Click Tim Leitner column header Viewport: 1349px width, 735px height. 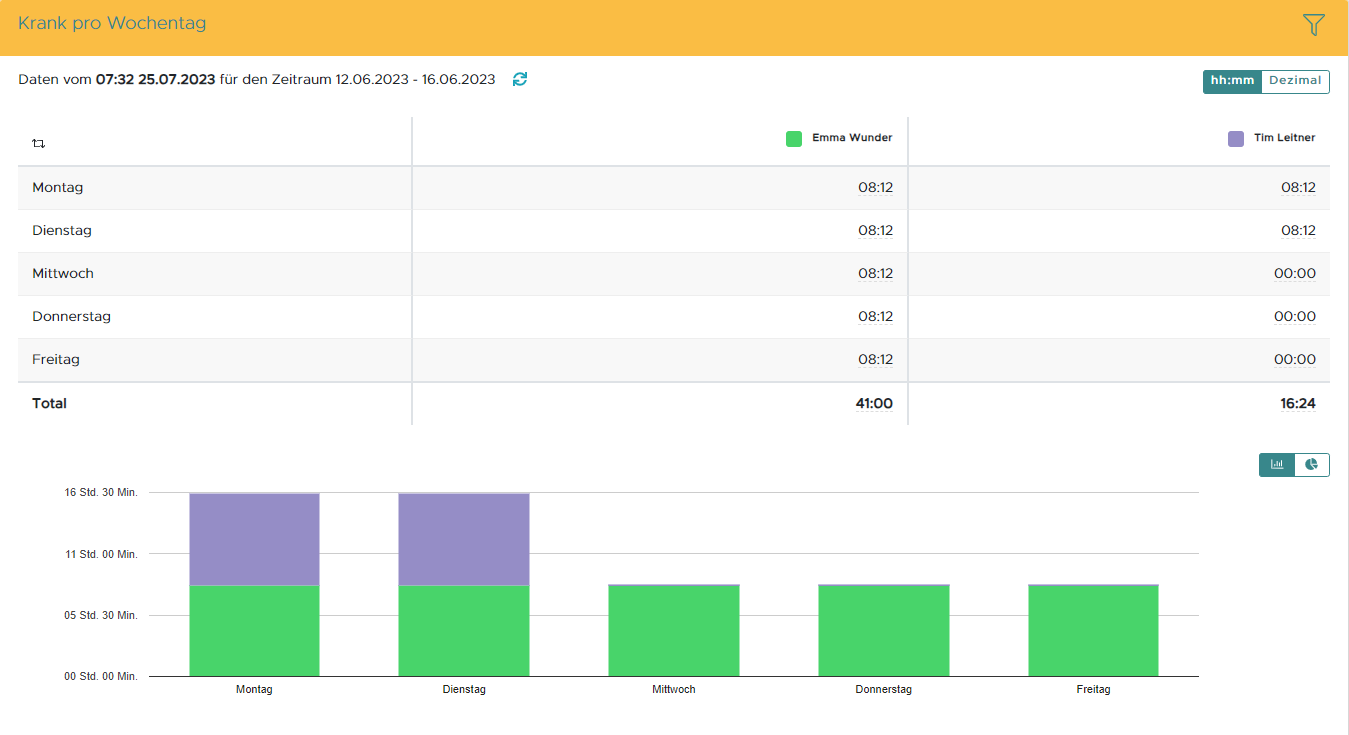pos(1284,138)
